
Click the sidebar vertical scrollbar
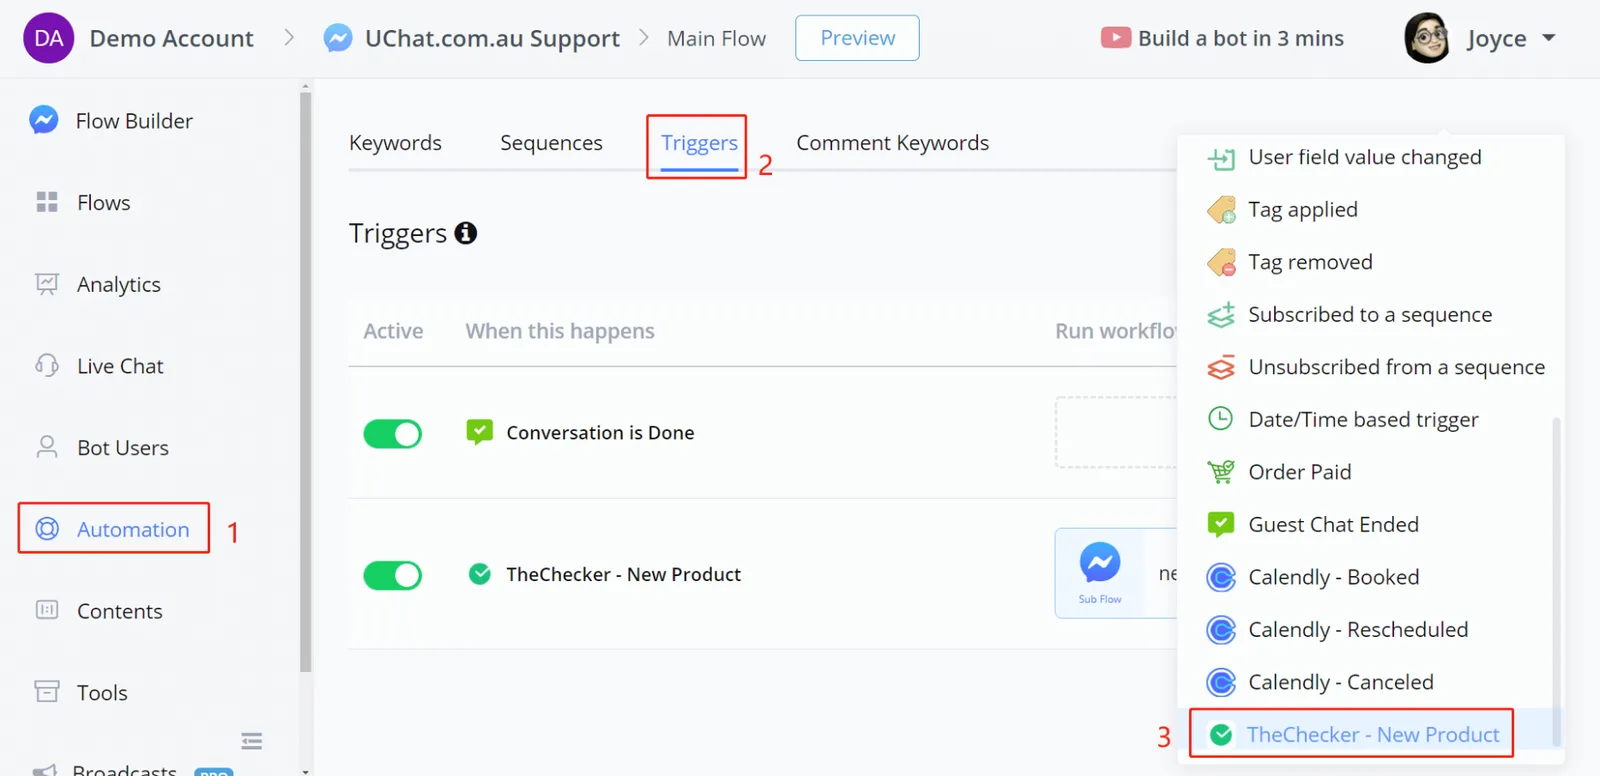[305, 380]
